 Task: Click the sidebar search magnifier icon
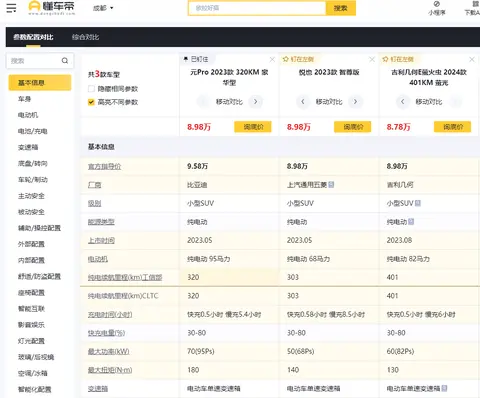click(65, 61)
